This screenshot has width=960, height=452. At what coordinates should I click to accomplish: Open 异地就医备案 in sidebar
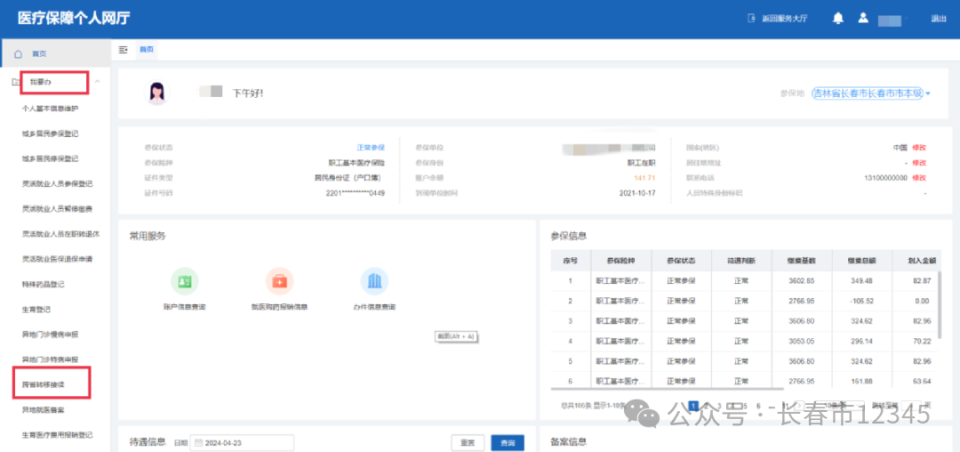click(x=43, y=410)
